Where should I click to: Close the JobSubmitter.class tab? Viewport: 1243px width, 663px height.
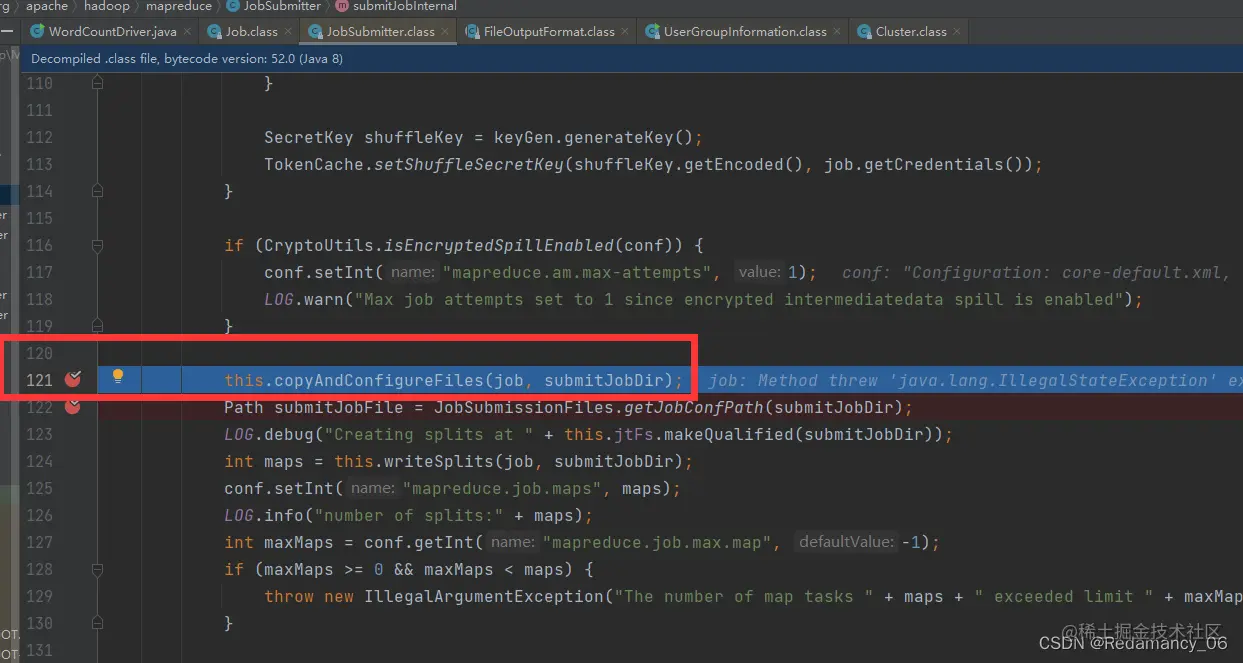pos(445,32)
